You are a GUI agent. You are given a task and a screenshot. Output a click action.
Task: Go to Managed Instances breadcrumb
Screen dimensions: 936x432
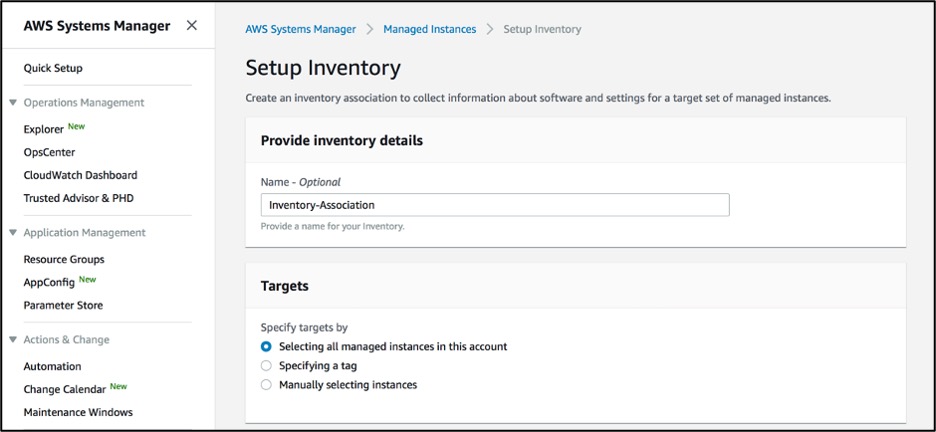[x=430, y=29]
